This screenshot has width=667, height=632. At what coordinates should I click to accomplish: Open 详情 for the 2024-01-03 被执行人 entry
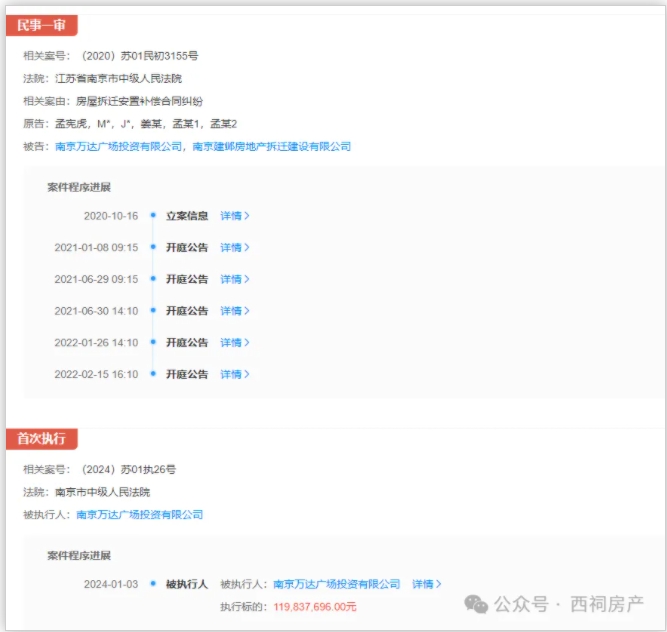[425, 584]
